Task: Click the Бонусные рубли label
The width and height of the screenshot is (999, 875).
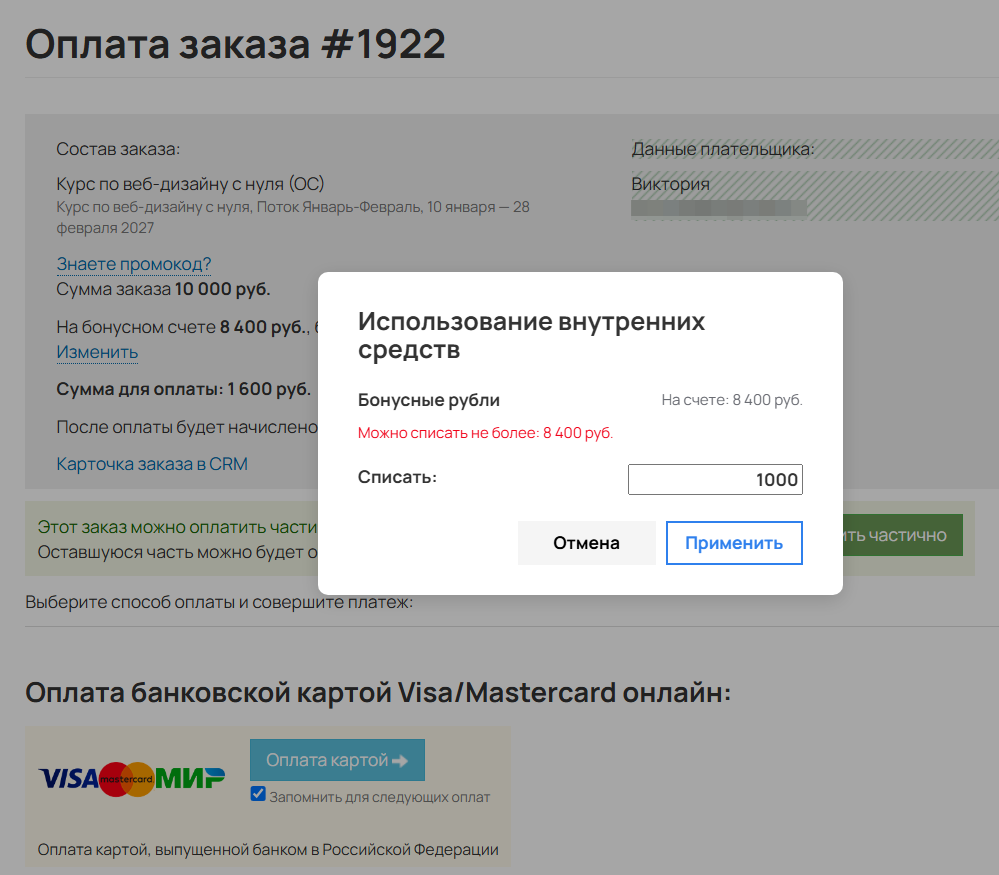Action: coord(429,400)
